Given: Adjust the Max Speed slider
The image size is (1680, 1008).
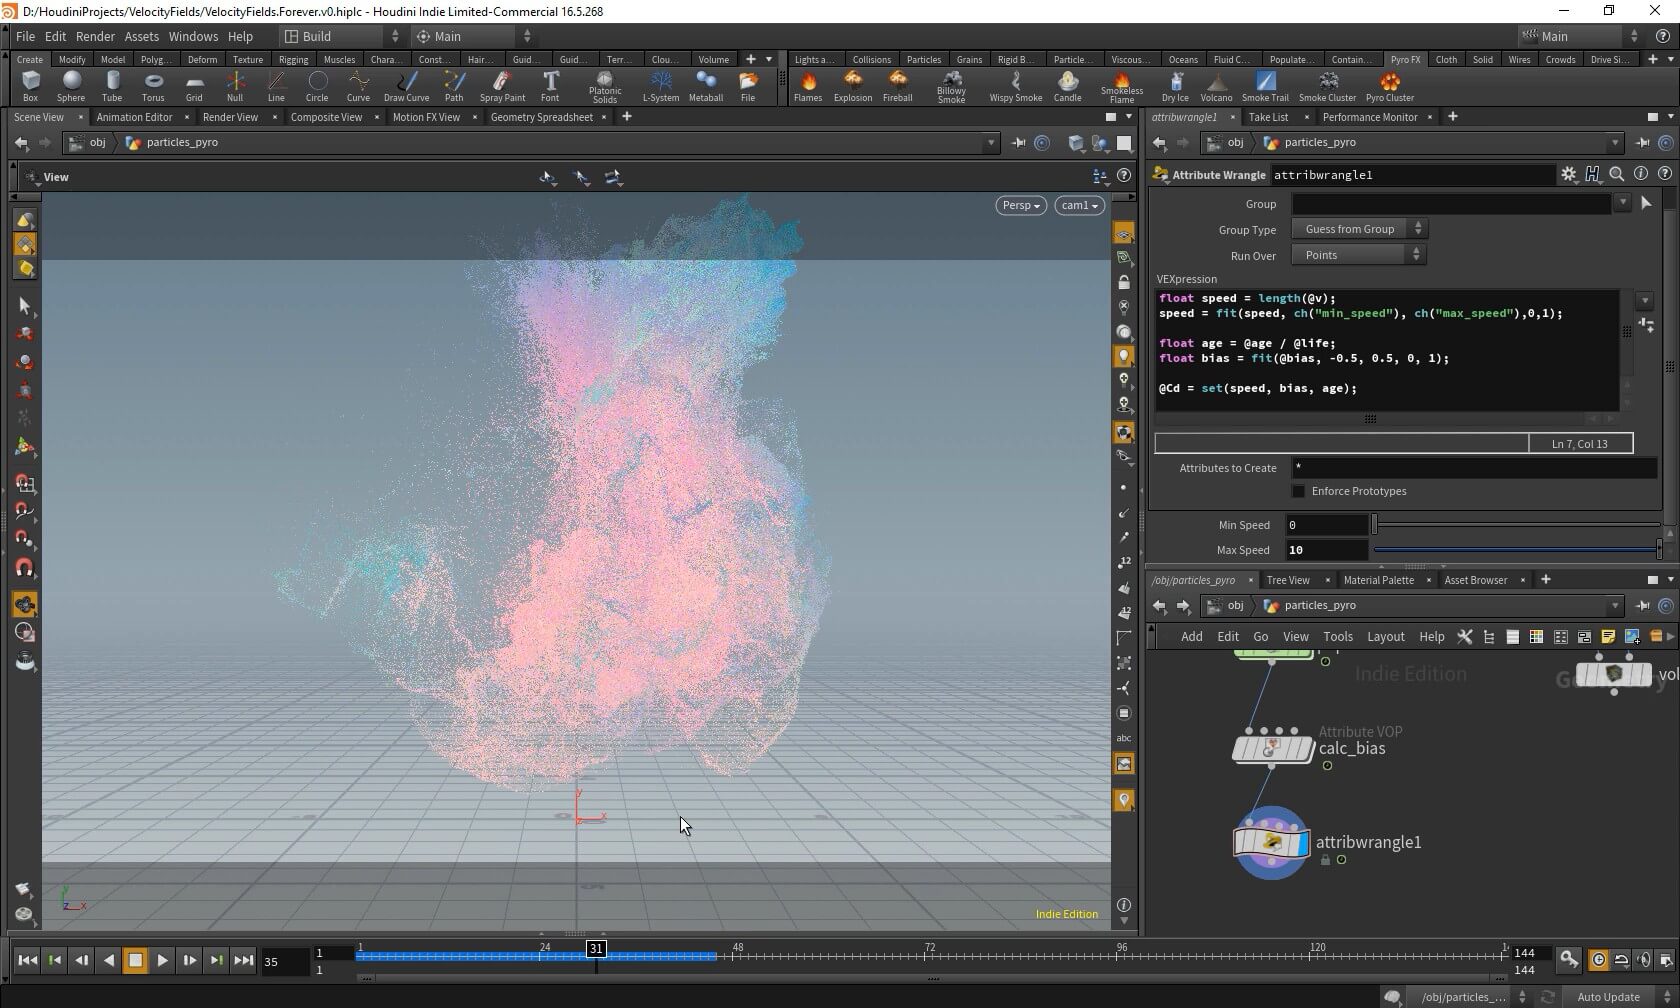Looking at the screenshot, I should (x=1516, y=550).
